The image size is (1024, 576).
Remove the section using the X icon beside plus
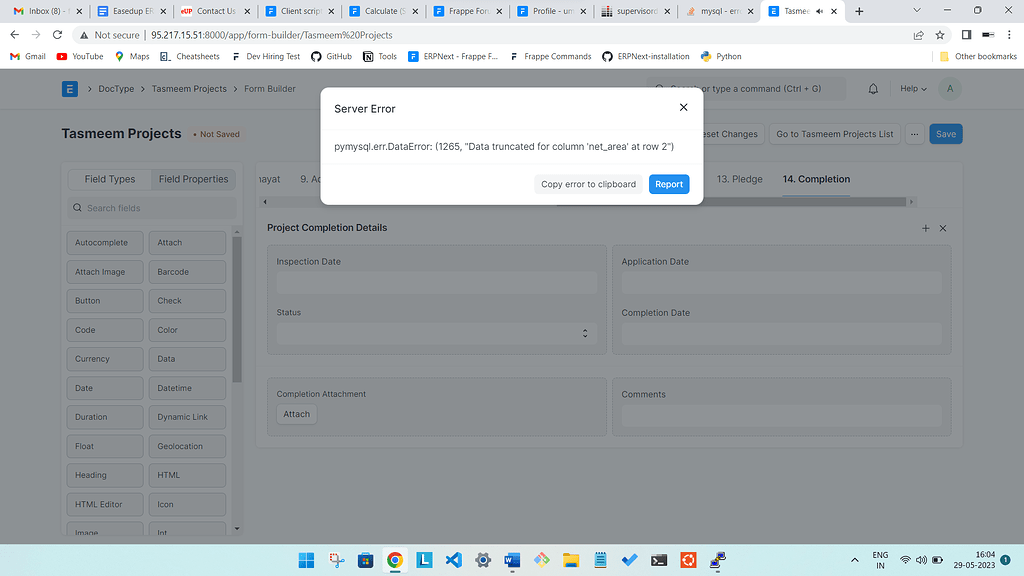point(942,228)
